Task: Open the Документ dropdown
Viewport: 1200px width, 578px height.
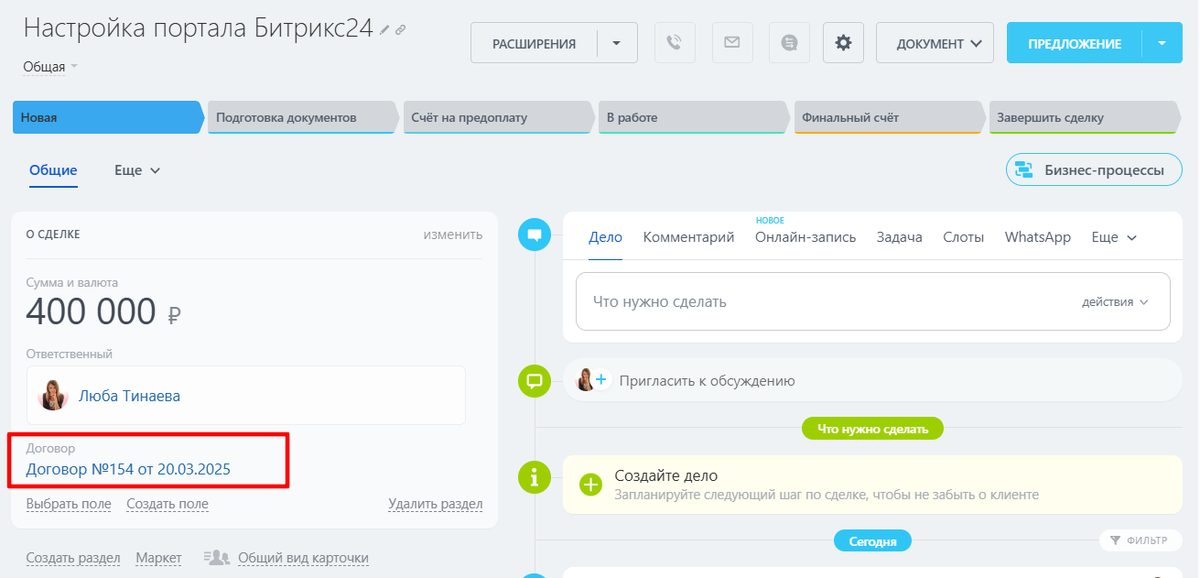Action: (935, 43)
